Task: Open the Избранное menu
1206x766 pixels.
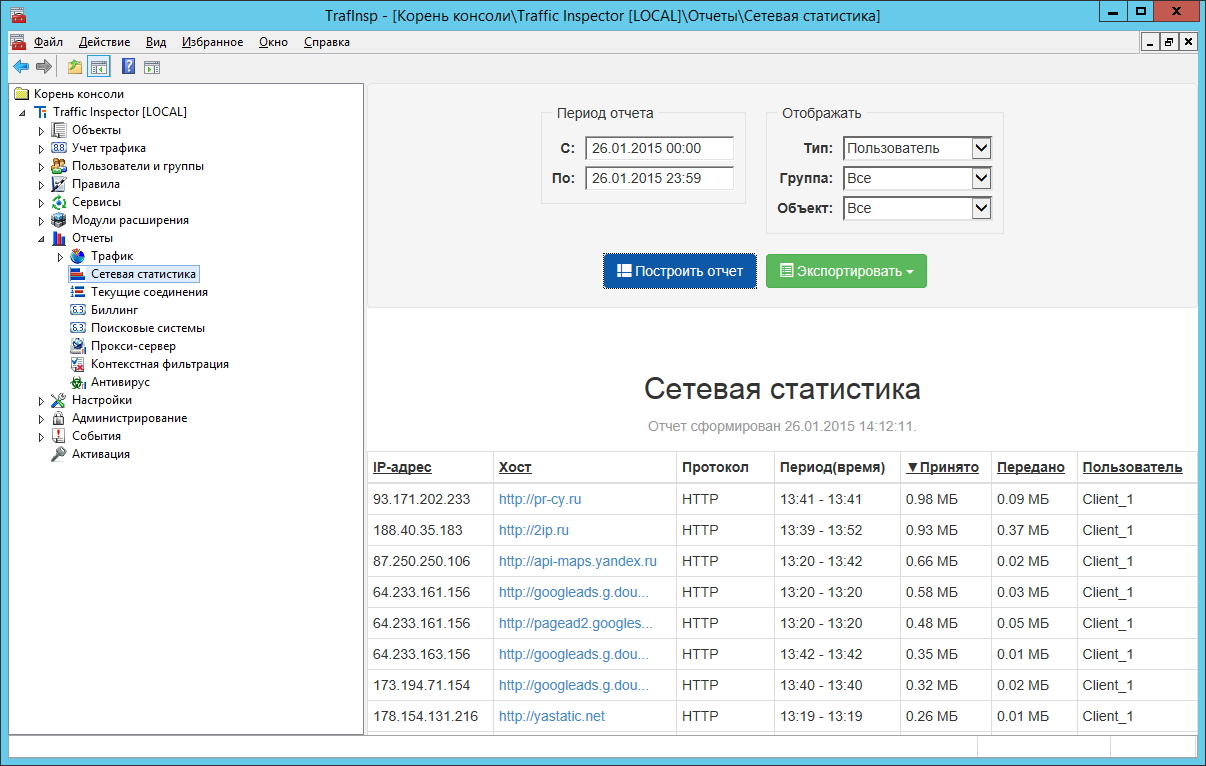Action: point(212,42)
